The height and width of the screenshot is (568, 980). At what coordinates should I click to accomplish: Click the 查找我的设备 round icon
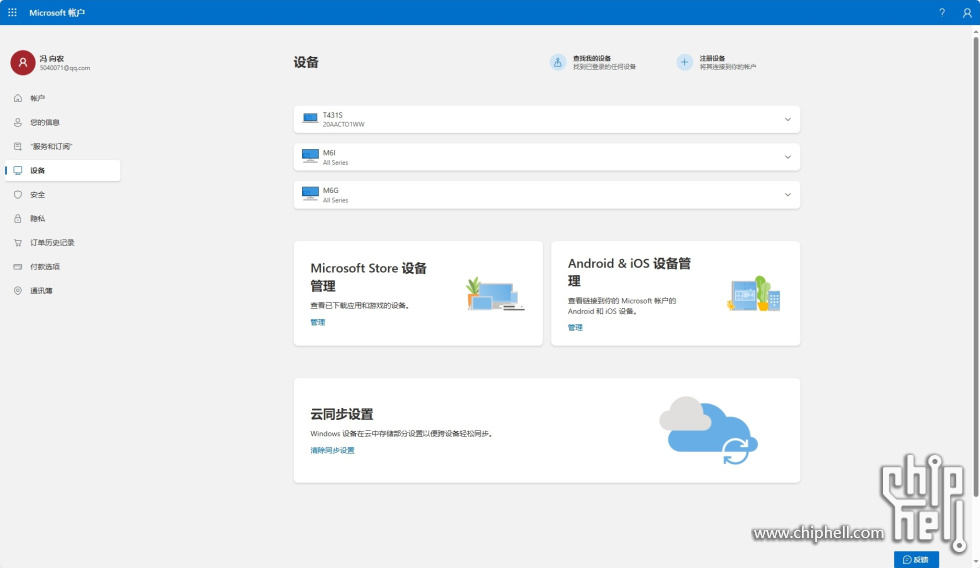[x=558, y=62]
